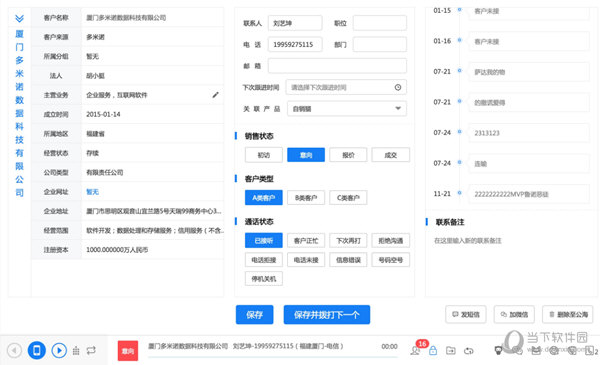
Task: Mark call status as 下次再打
Action: [348, 241]
